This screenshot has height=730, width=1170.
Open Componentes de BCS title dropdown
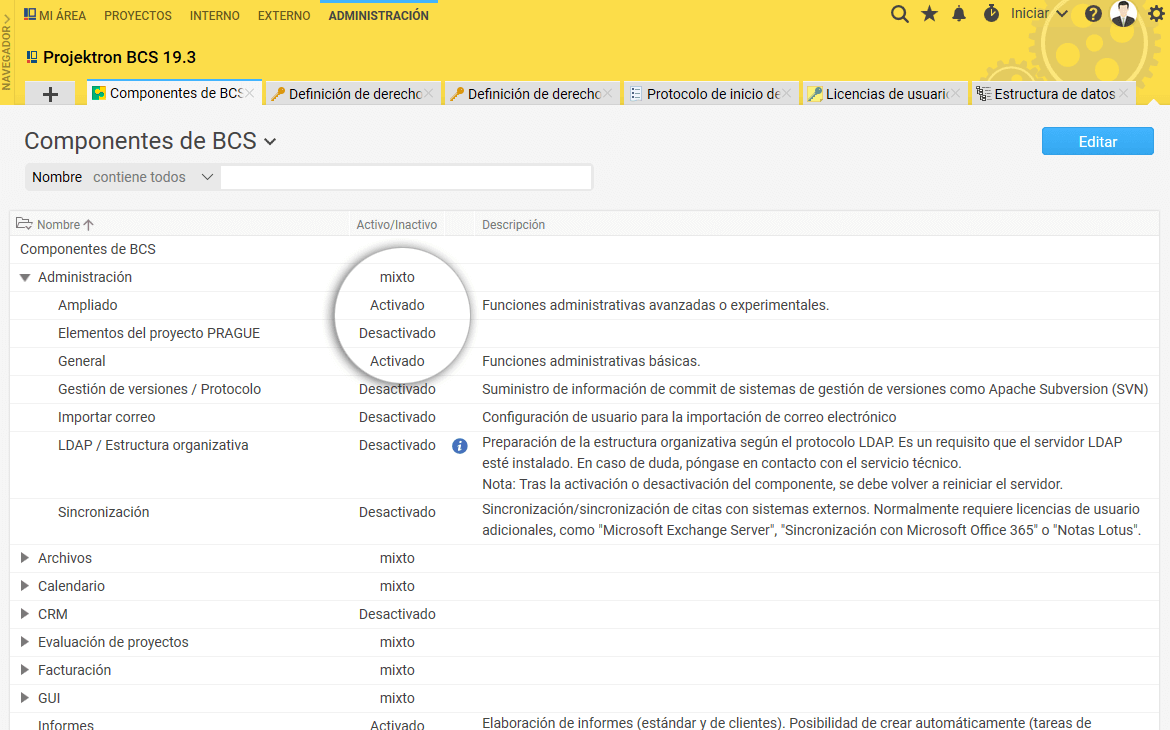click(270, 143)
